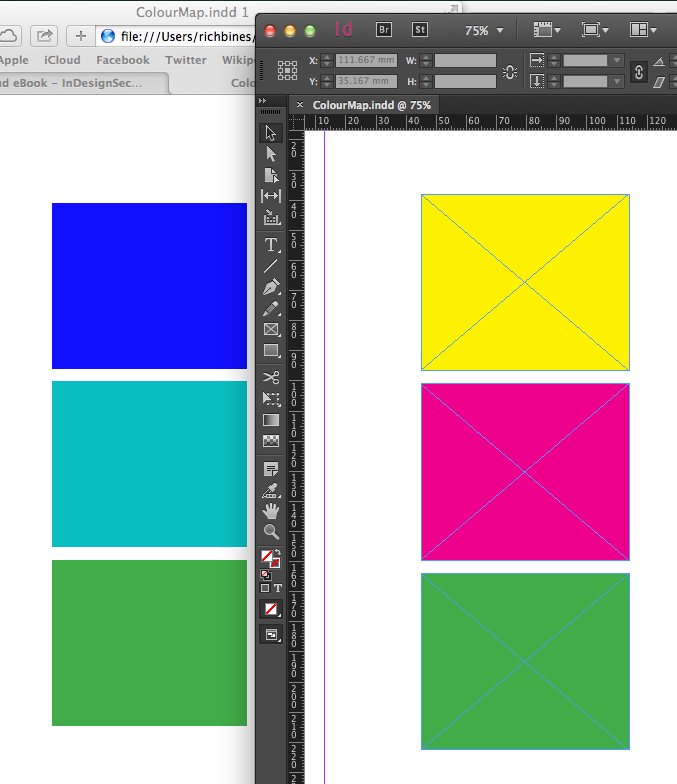This screenshot has width=677, height=784.
Task: Click the X position stepper arrows
Action: pos(327,60)
